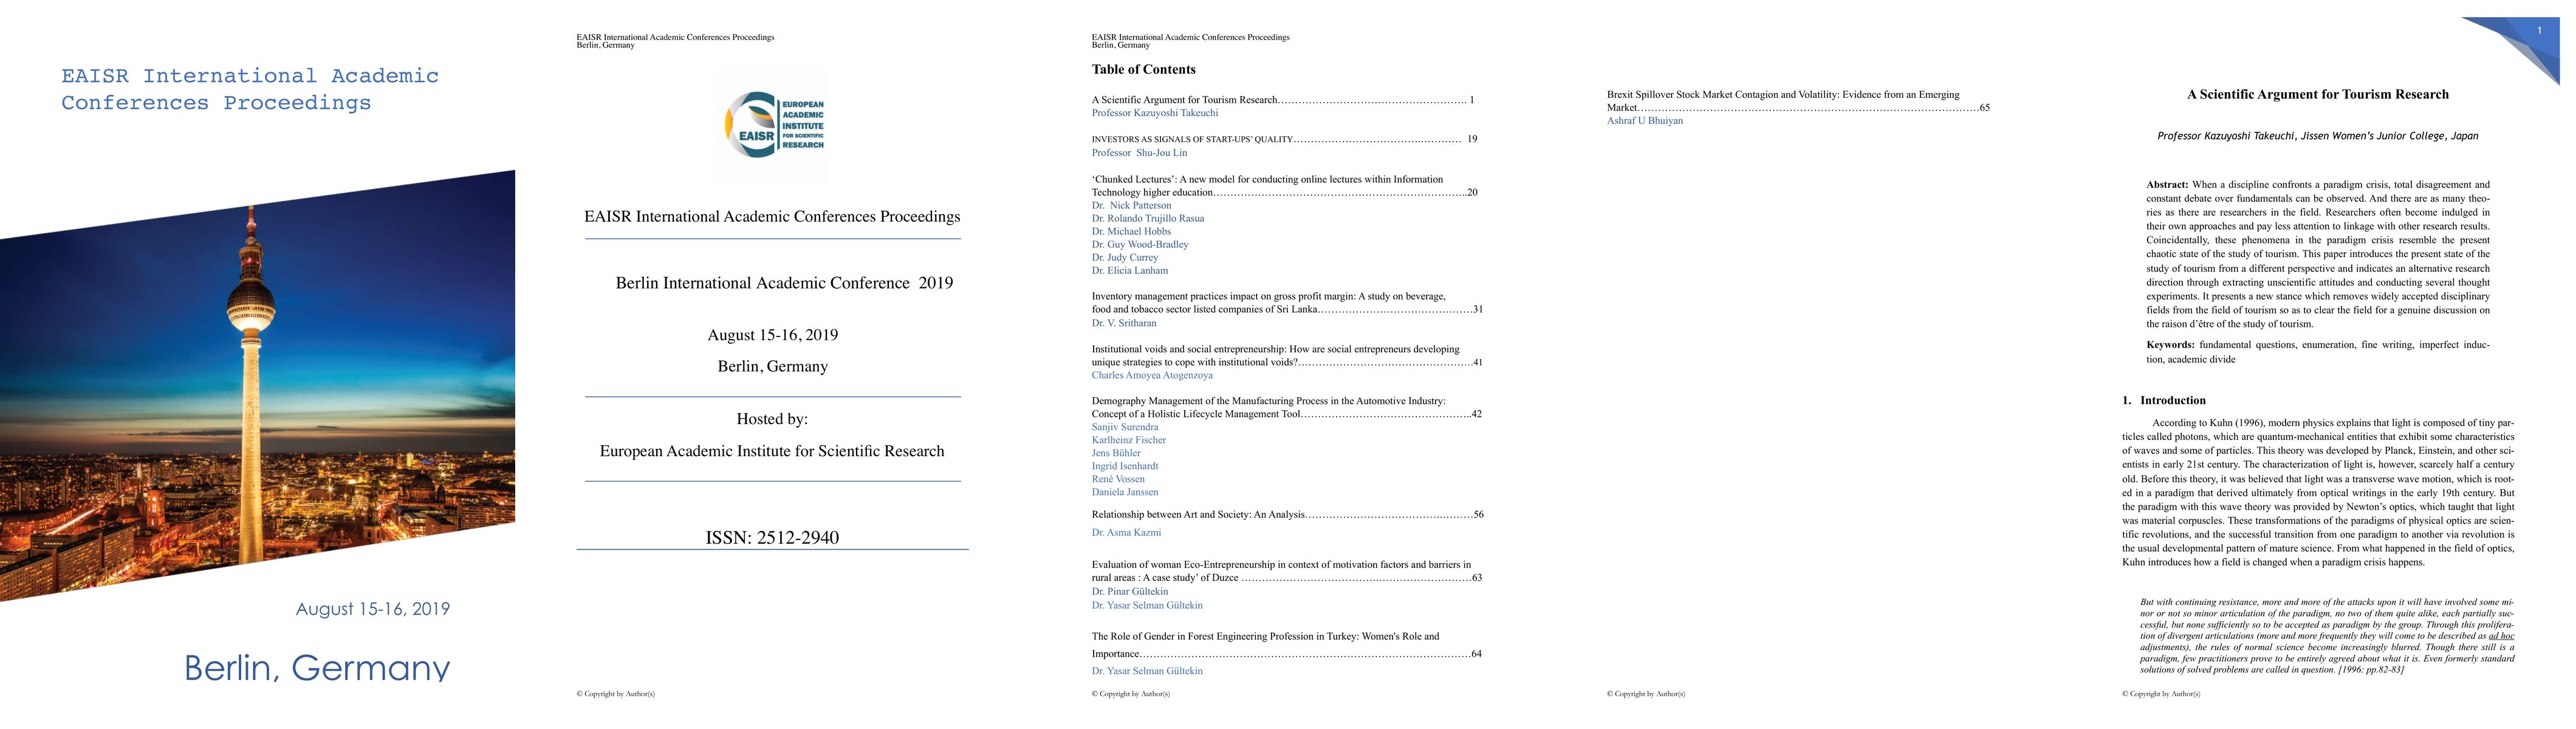Select 'Relationship between Art and Society' entry
Image resolution: width=2576 pixels, height=729 pixels.
[x=1288, y=514]
